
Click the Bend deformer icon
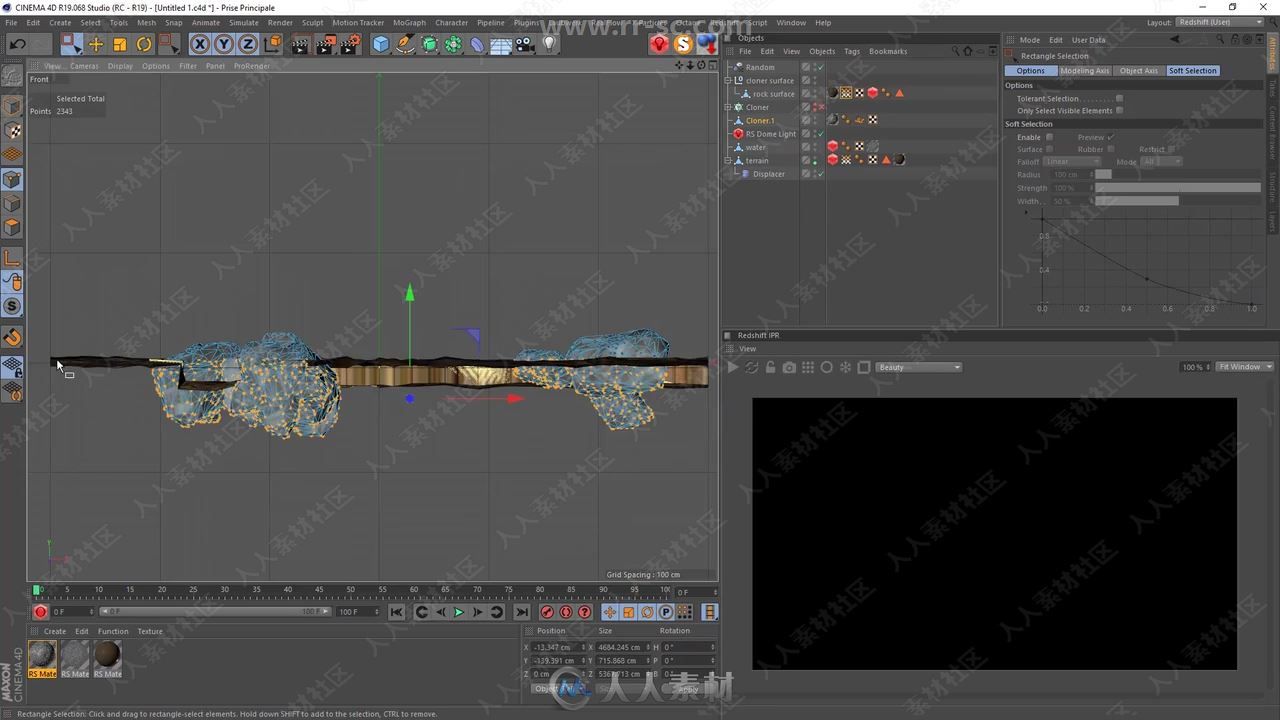[x=478, y=44]
